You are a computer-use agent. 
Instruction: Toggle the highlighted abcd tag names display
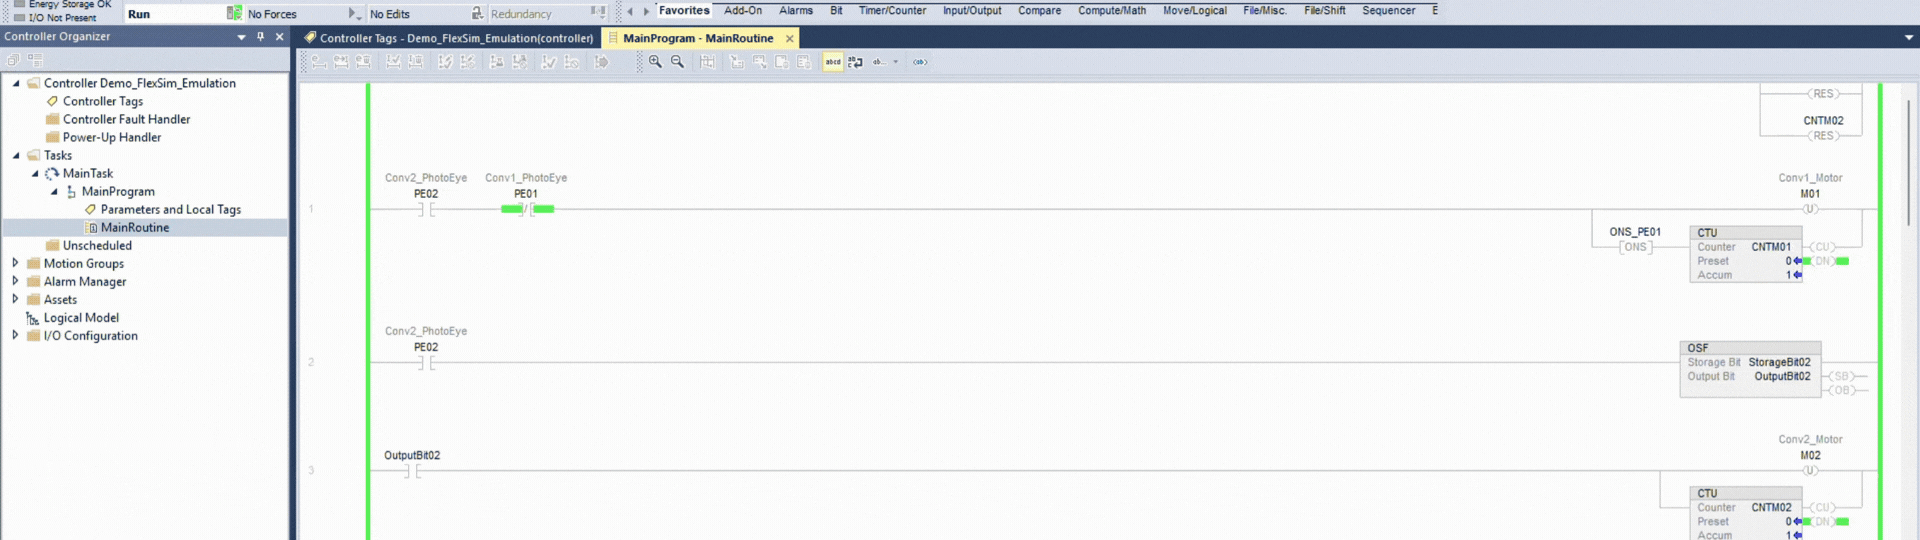click(833, 62)
